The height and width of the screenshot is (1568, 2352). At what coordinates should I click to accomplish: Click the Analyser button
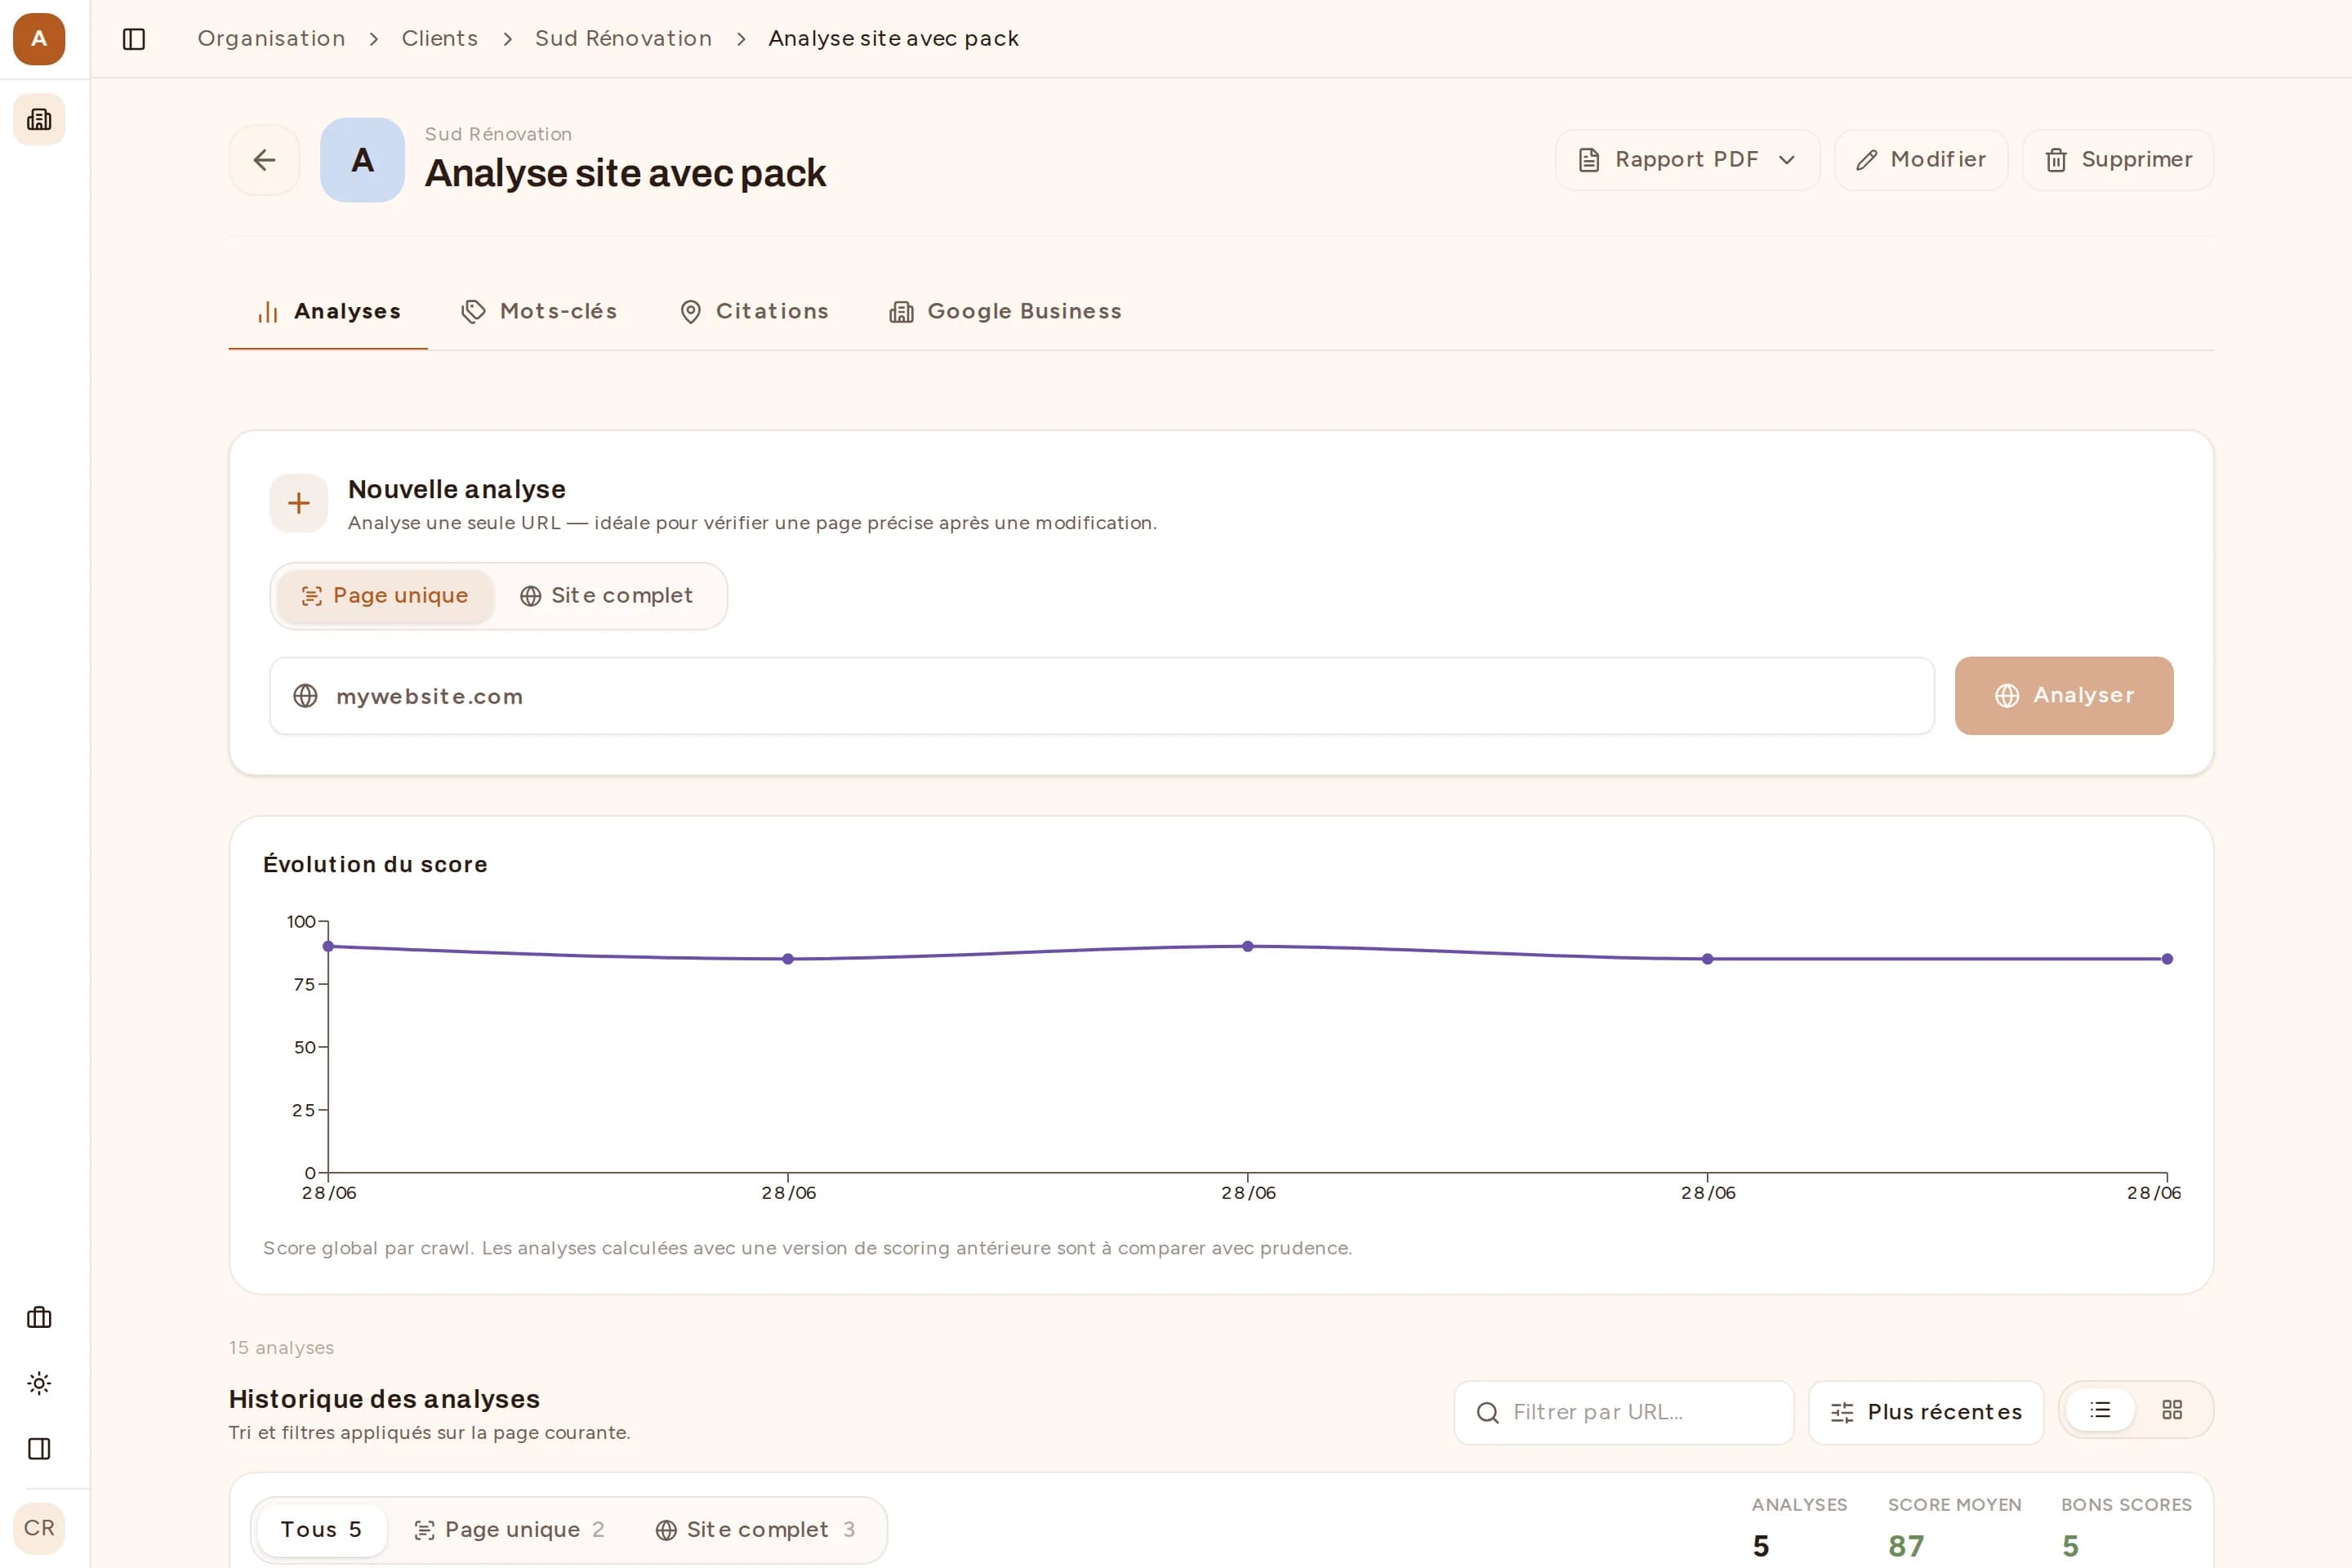tap(2063, 696)
